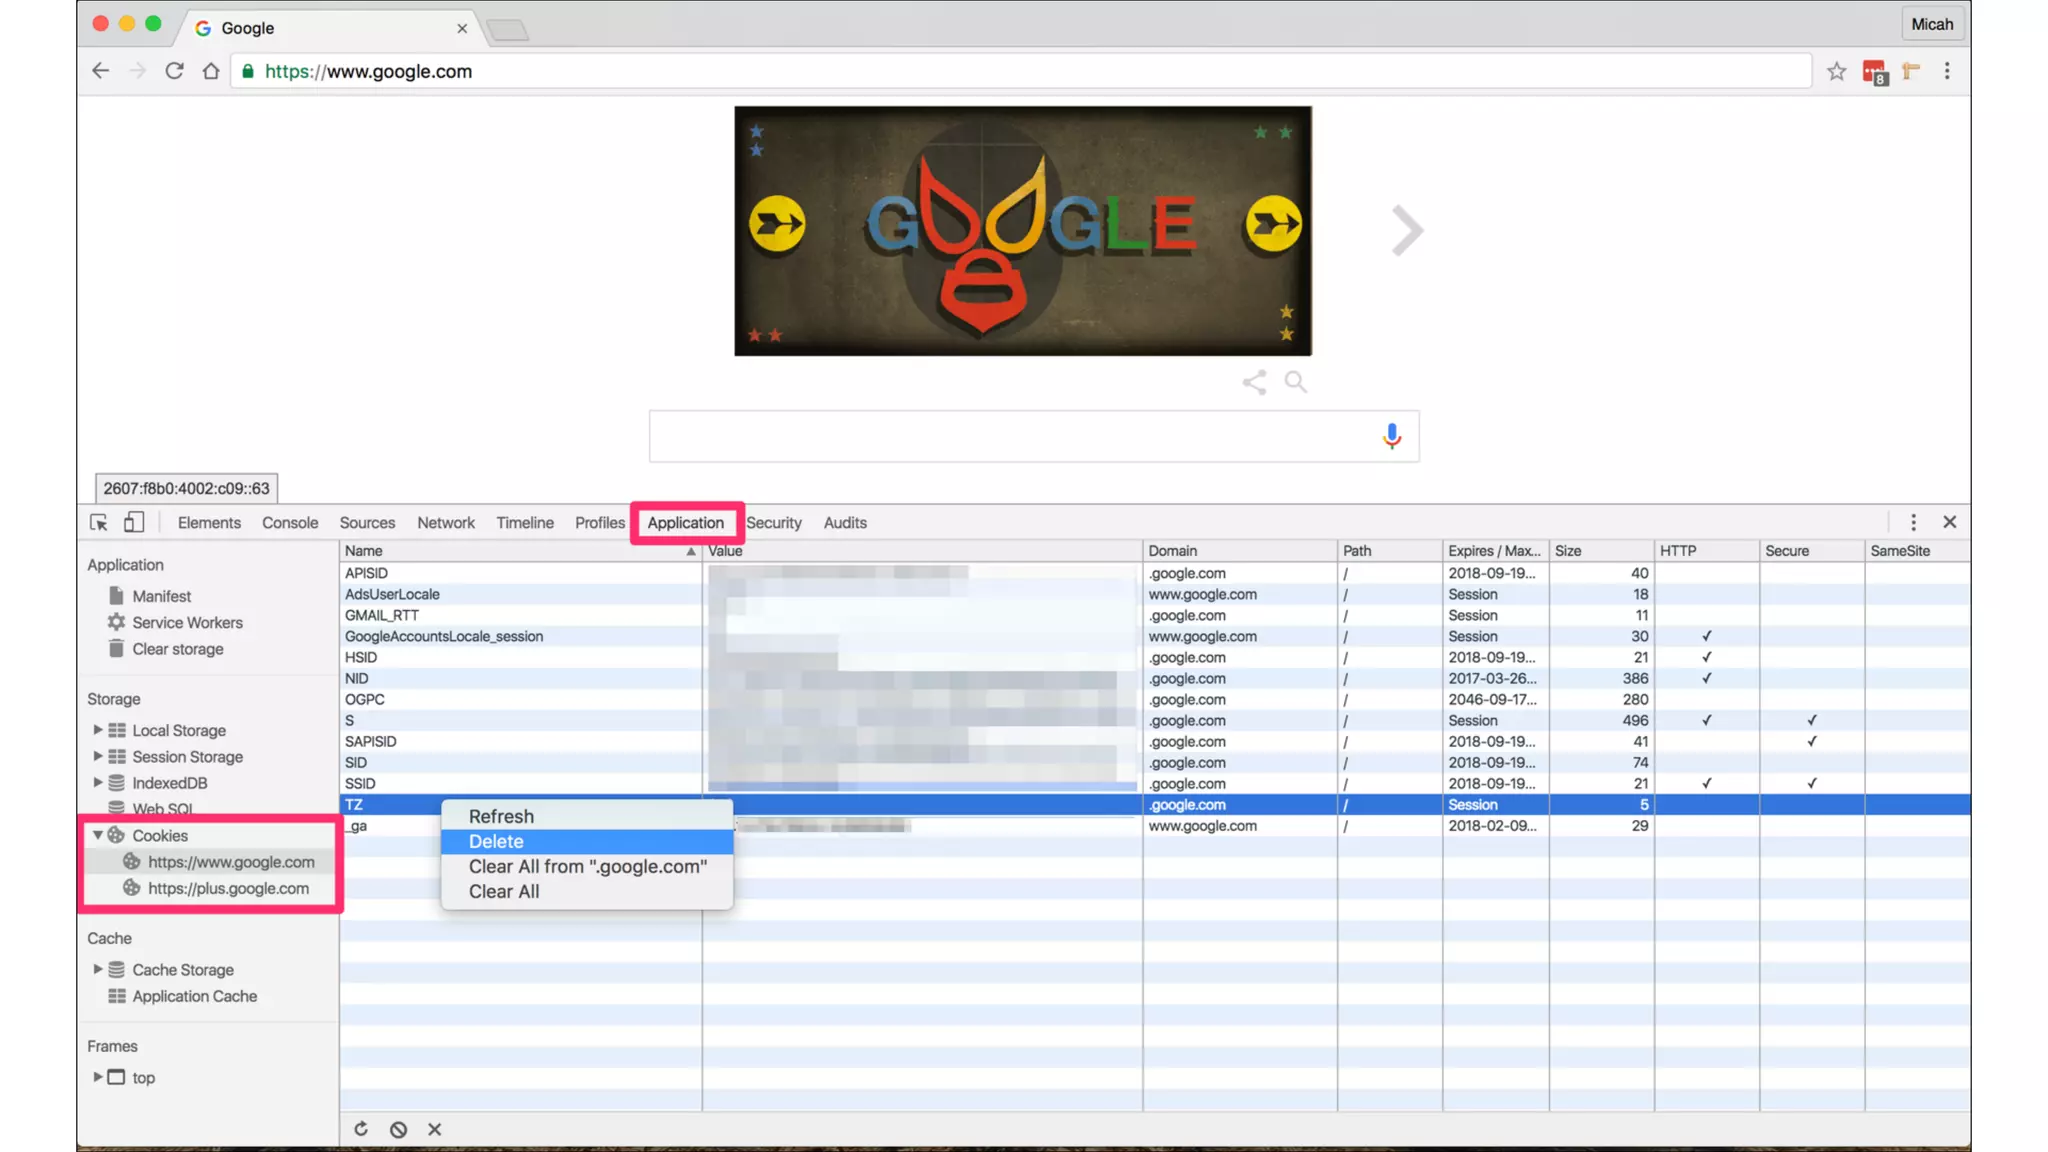
Task: Toggle the device toolbar icon
Action: click(x=134, y=522)
